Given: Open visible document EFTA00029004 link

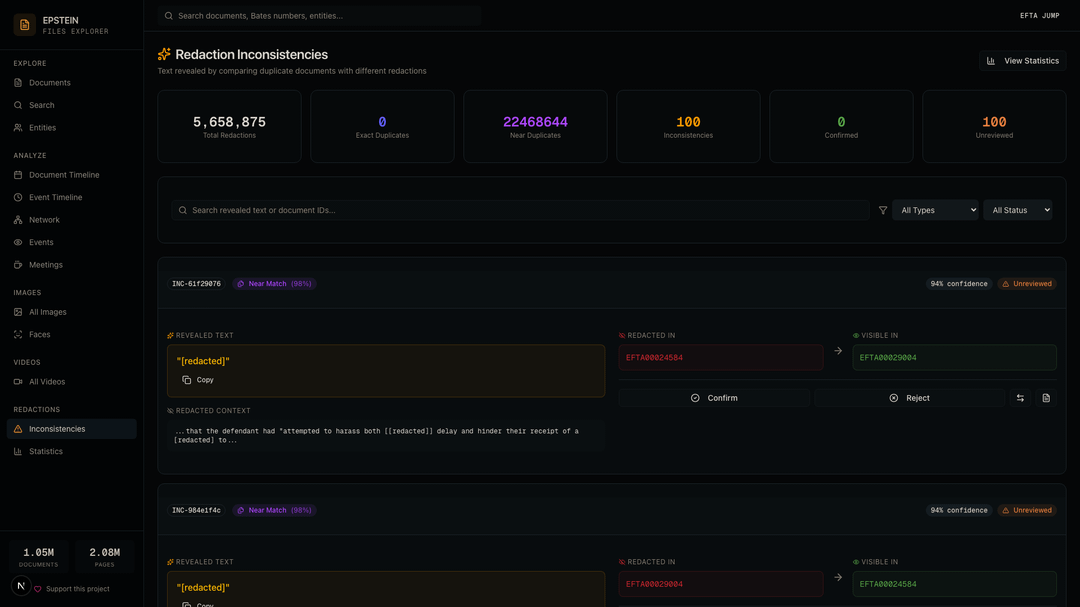Looking at the screenshot, I should click(x=888, y=358).
